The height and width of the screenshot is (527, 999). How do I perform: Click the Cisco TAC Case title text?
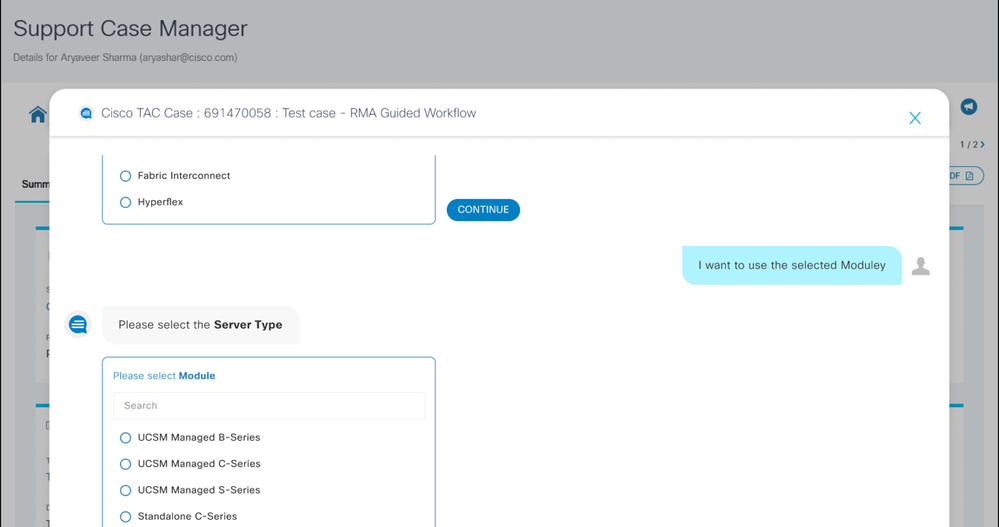tap(289, 113)
